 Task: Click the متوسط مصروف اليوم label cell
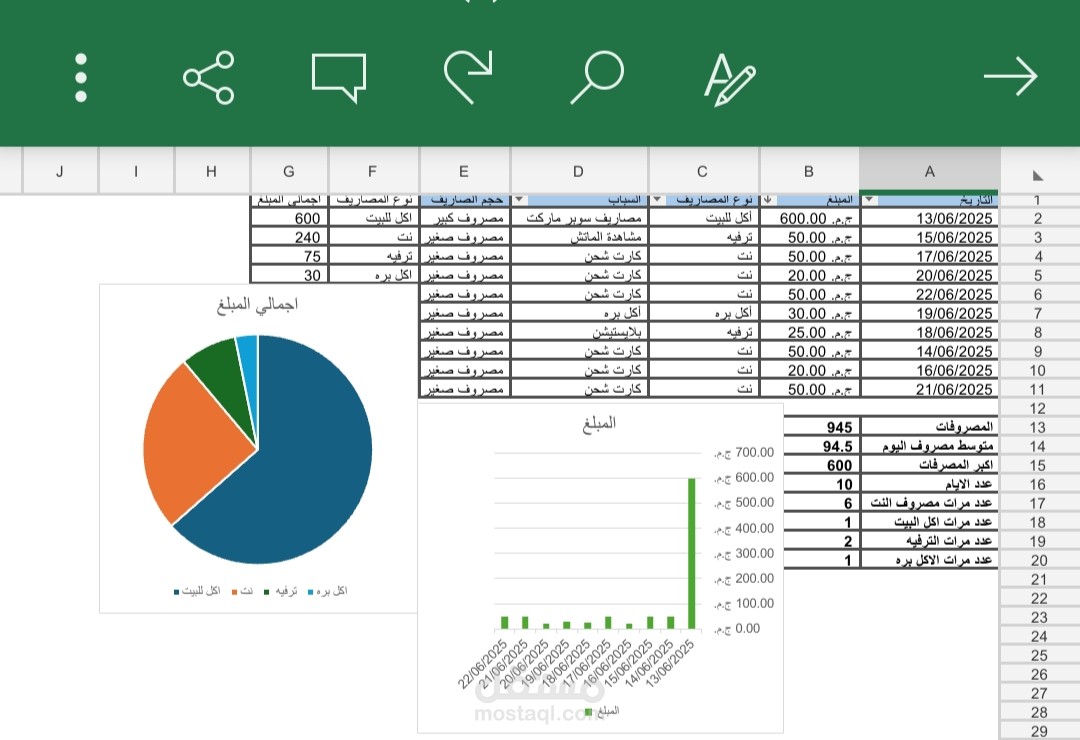(x=929, y=446)
